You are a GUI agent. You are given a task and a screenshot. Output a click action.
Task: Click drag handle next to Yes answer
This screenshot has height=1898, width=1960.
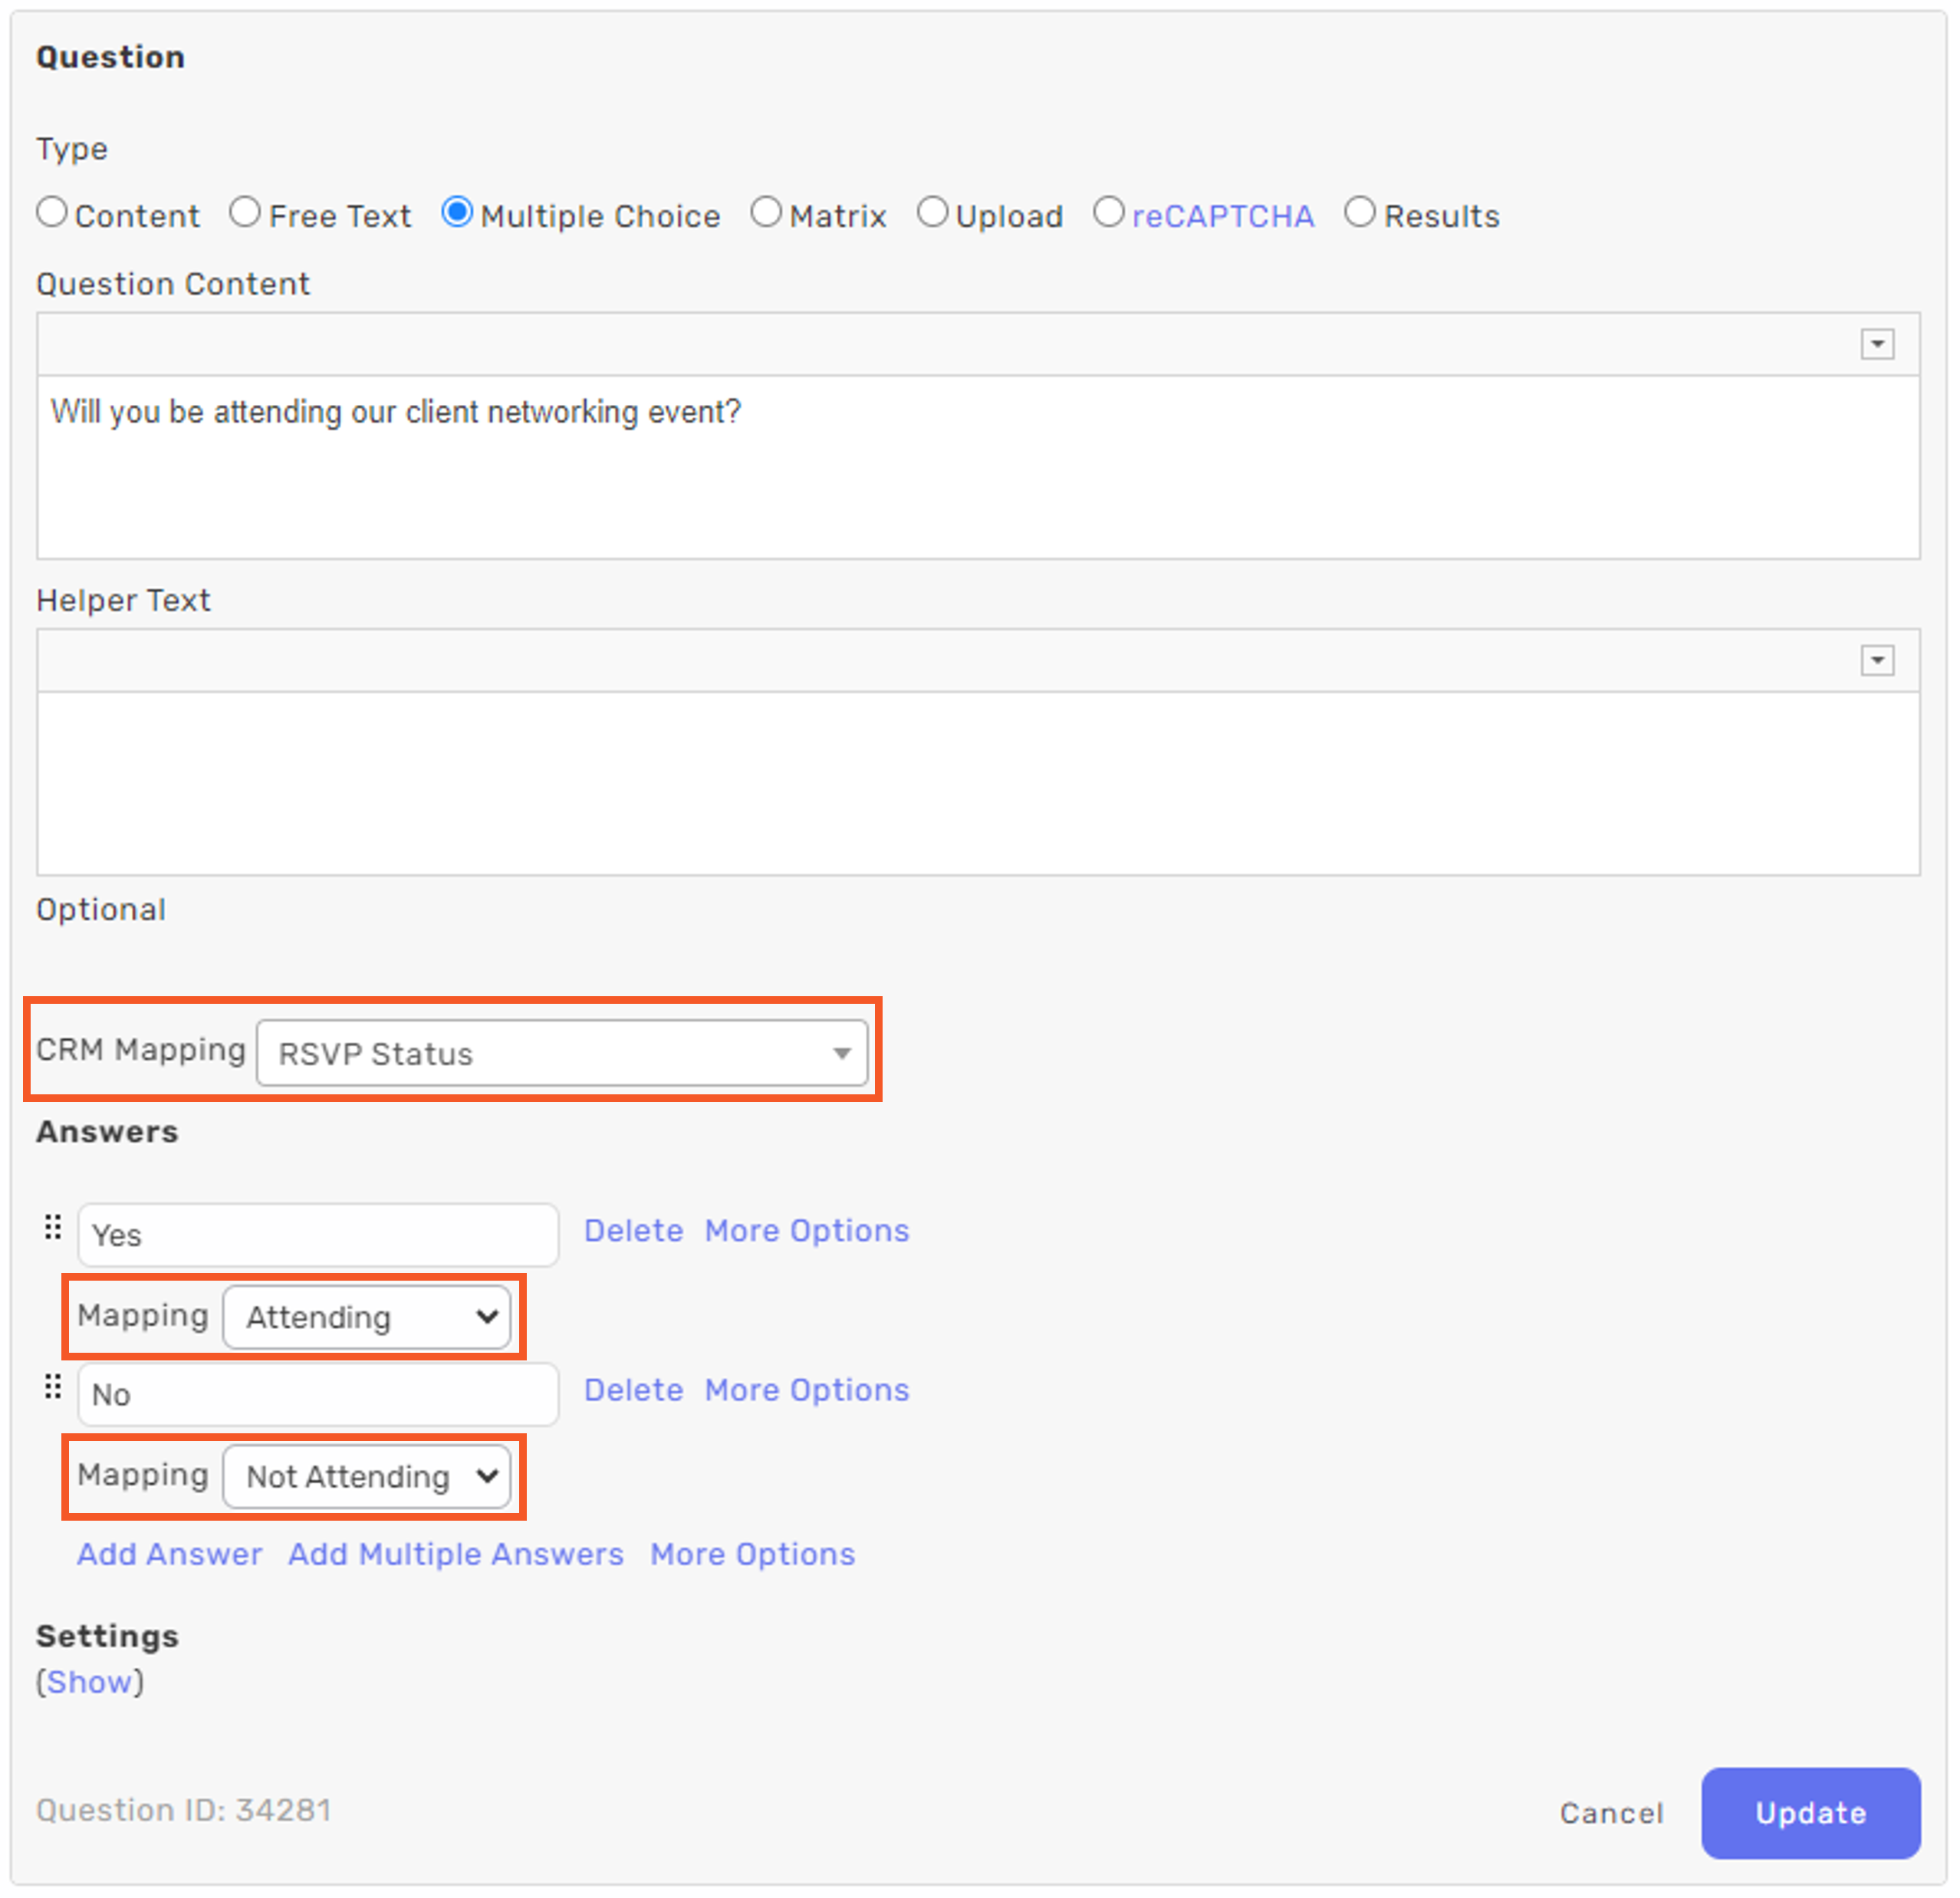click(53, 1228)
